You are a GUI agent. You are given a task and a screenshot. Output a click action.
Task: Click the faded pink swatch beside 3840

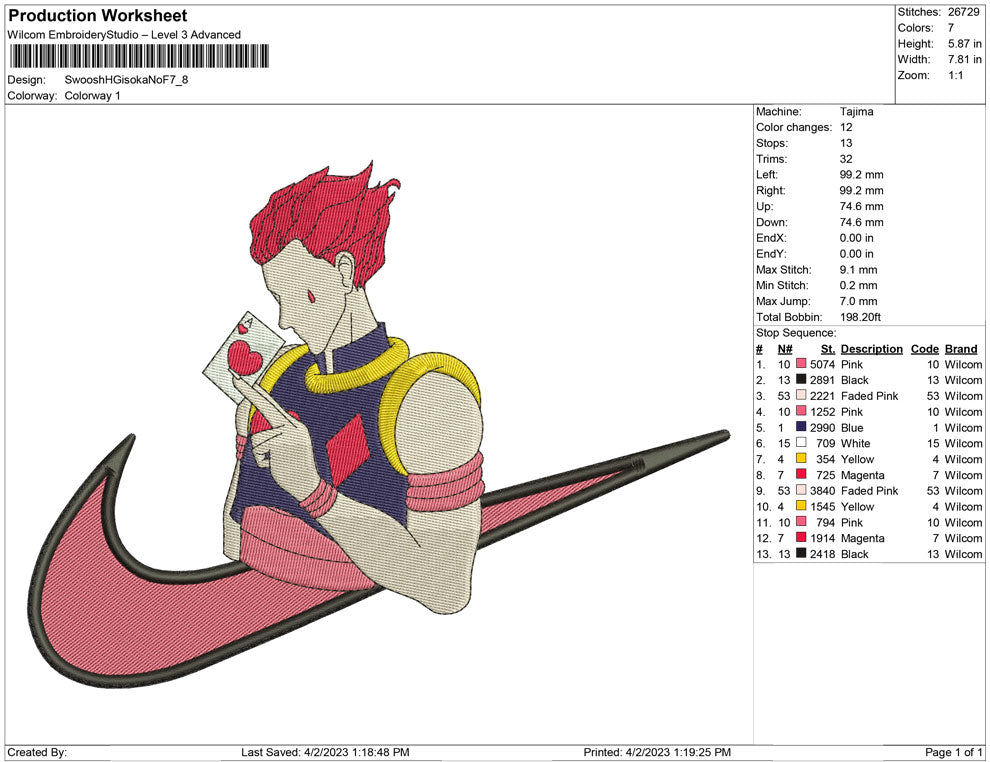(801, 490)
